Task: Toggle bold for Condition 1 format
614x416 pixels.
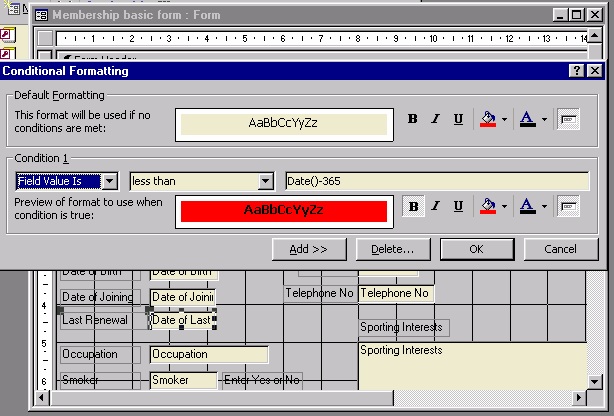Action: 413,207
